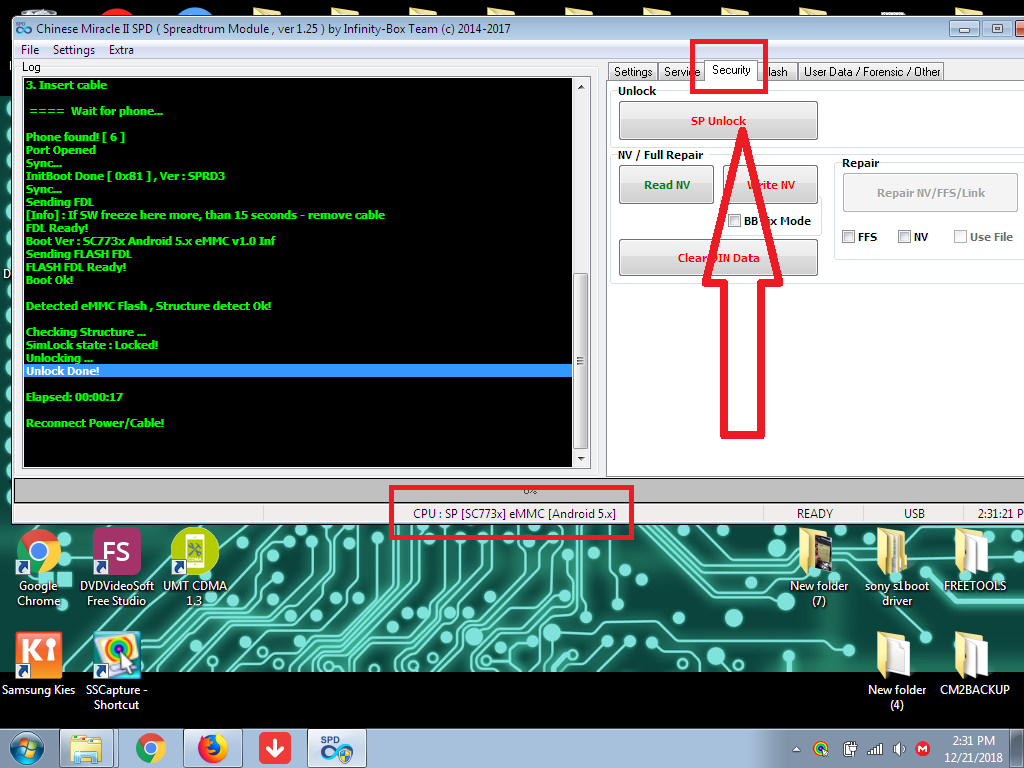Image resolution: width=1024 pixels, height=768 pixels.
Task: Open the File menu
Action: (x=30, y=50)
